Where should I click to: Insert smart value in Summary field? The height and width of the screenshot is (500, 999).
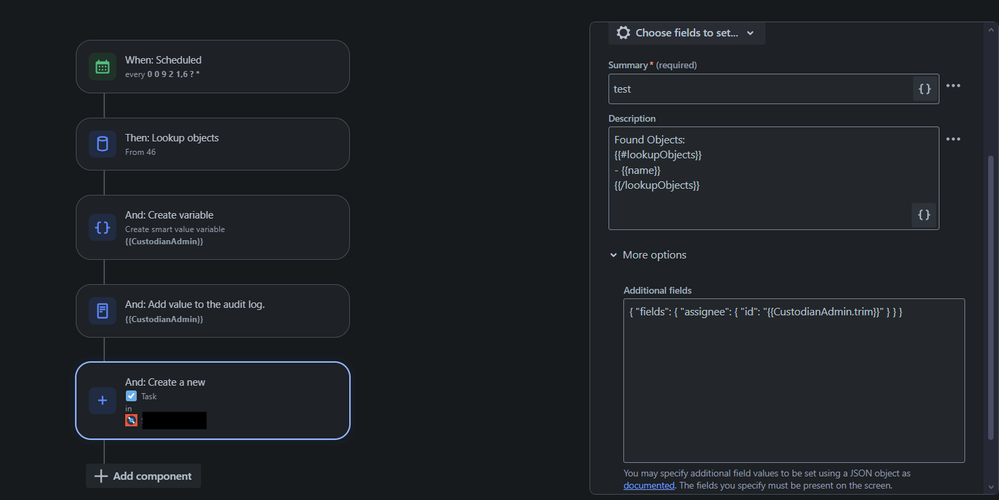(x=924, y=89)
